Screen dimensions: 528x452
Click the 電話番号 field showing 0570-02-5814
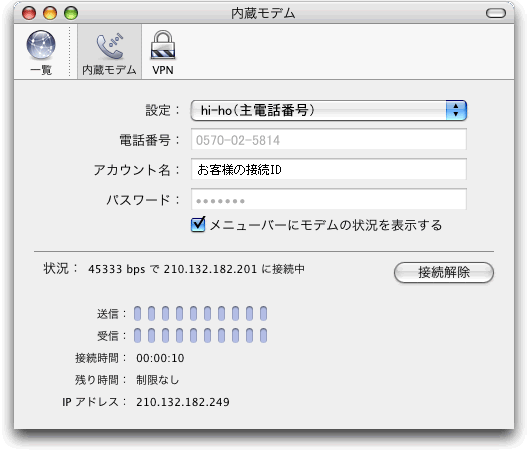tap(329, 139)
